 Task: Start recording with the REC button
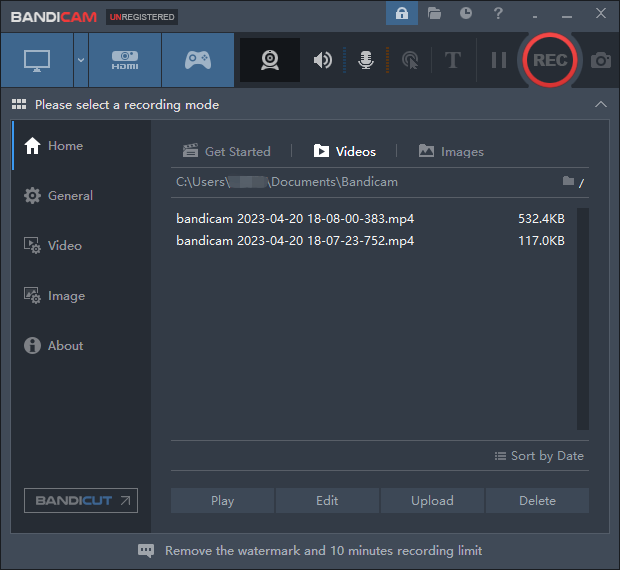coord(550,60)
